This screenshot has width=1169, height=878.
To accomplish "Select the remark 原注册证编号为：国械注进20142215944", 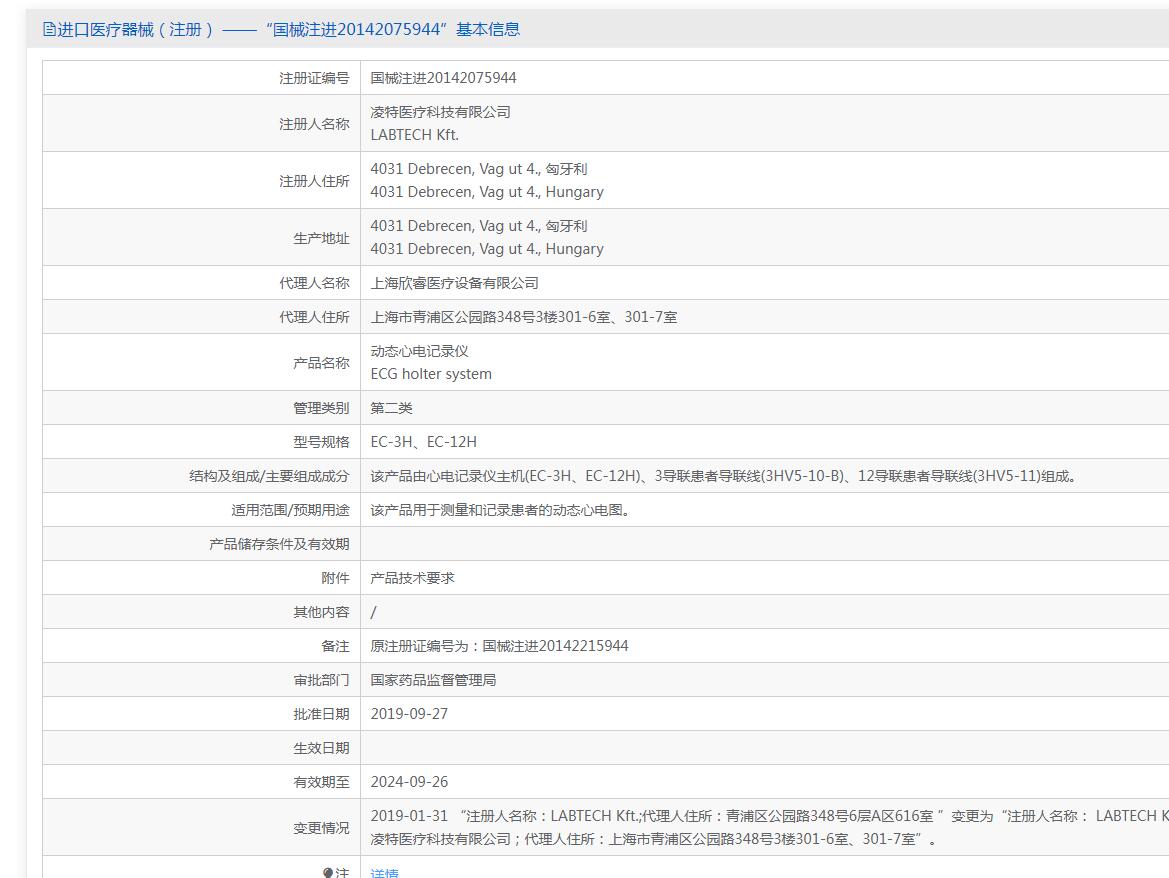I will tap(500, 646).
